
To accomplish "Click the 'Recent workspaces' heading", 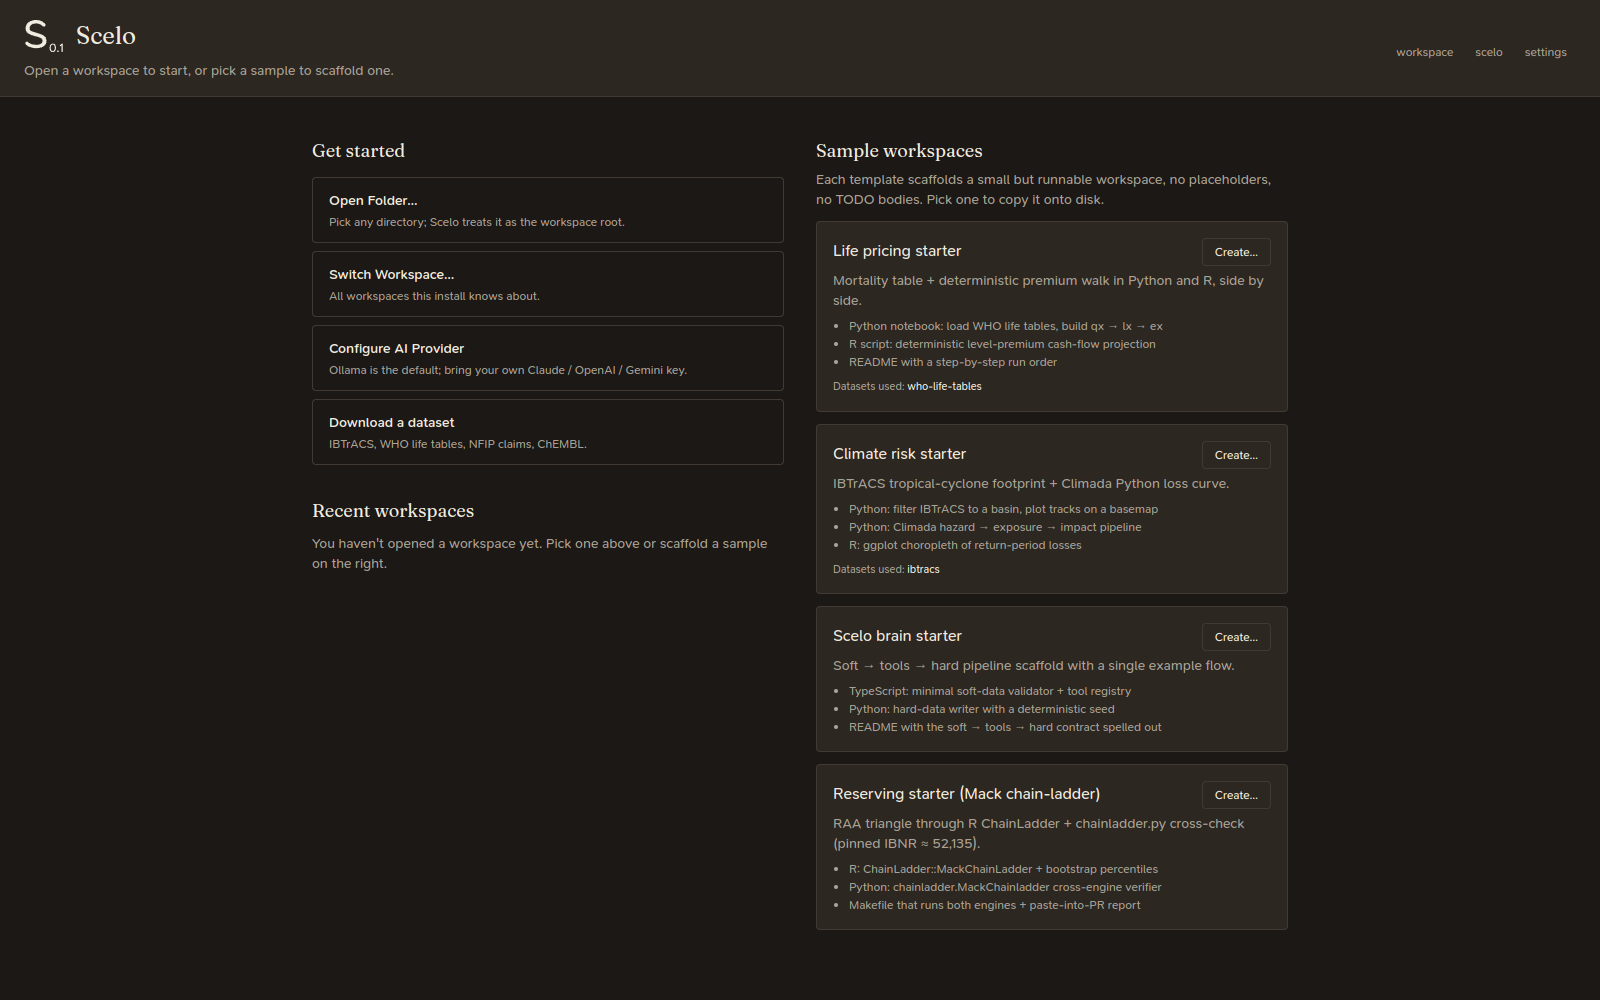I will [393, 511].
